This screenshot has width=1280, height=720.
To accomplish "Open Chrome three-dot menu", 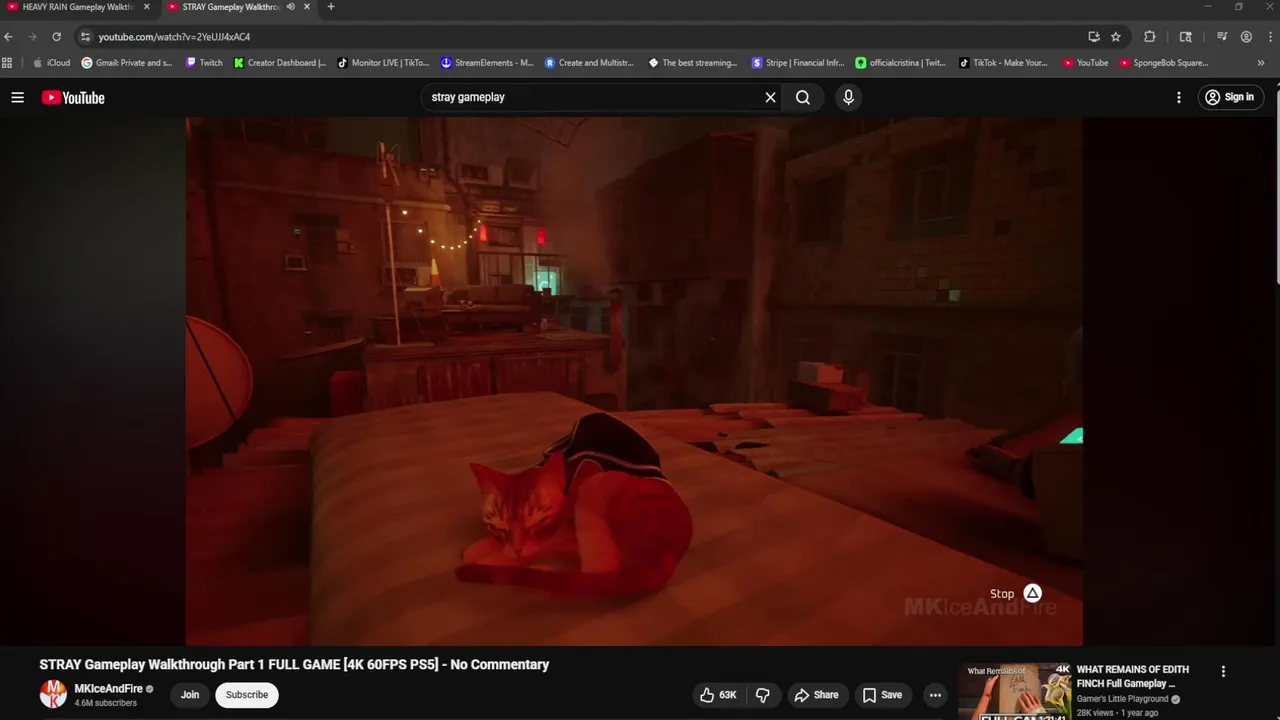I will (1269, 37).
